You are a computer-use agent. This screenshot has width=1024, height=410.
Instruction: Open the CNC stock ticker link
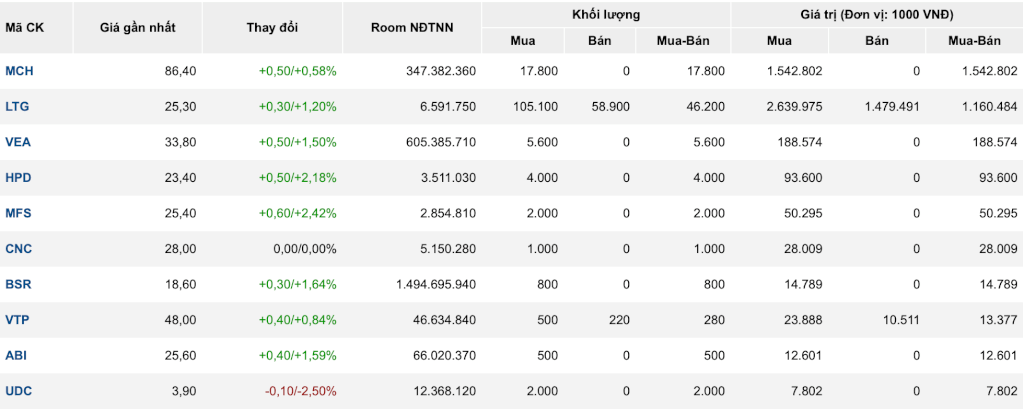pos(18,249)
